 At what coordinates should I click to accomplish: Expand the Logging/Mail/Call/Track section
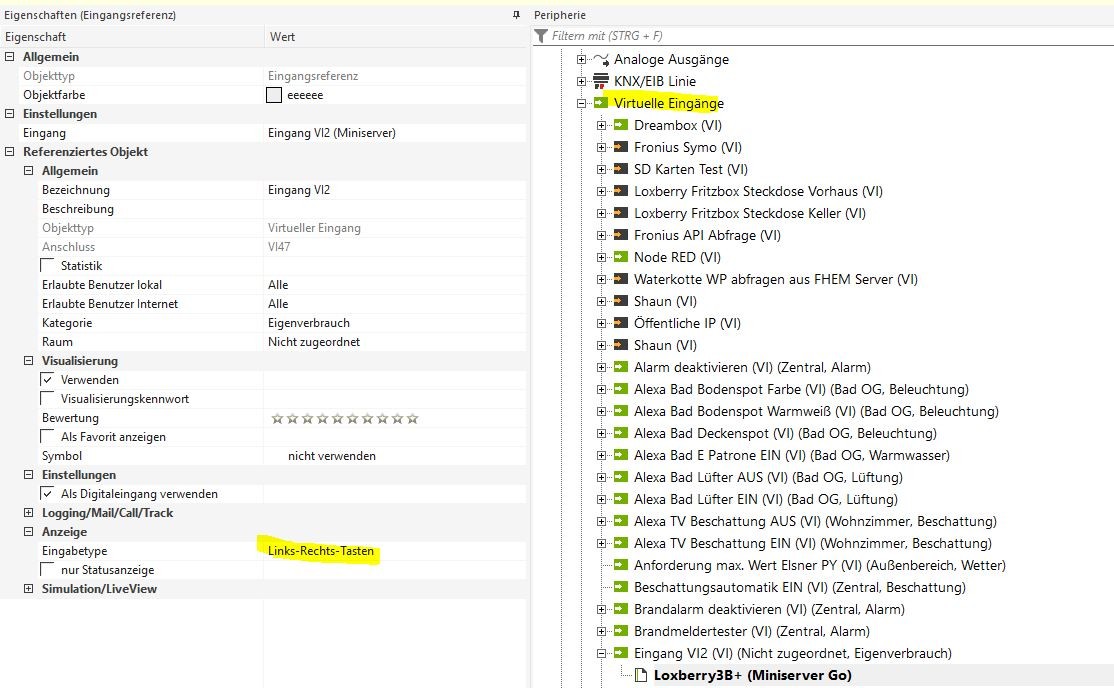click(11, 513)
